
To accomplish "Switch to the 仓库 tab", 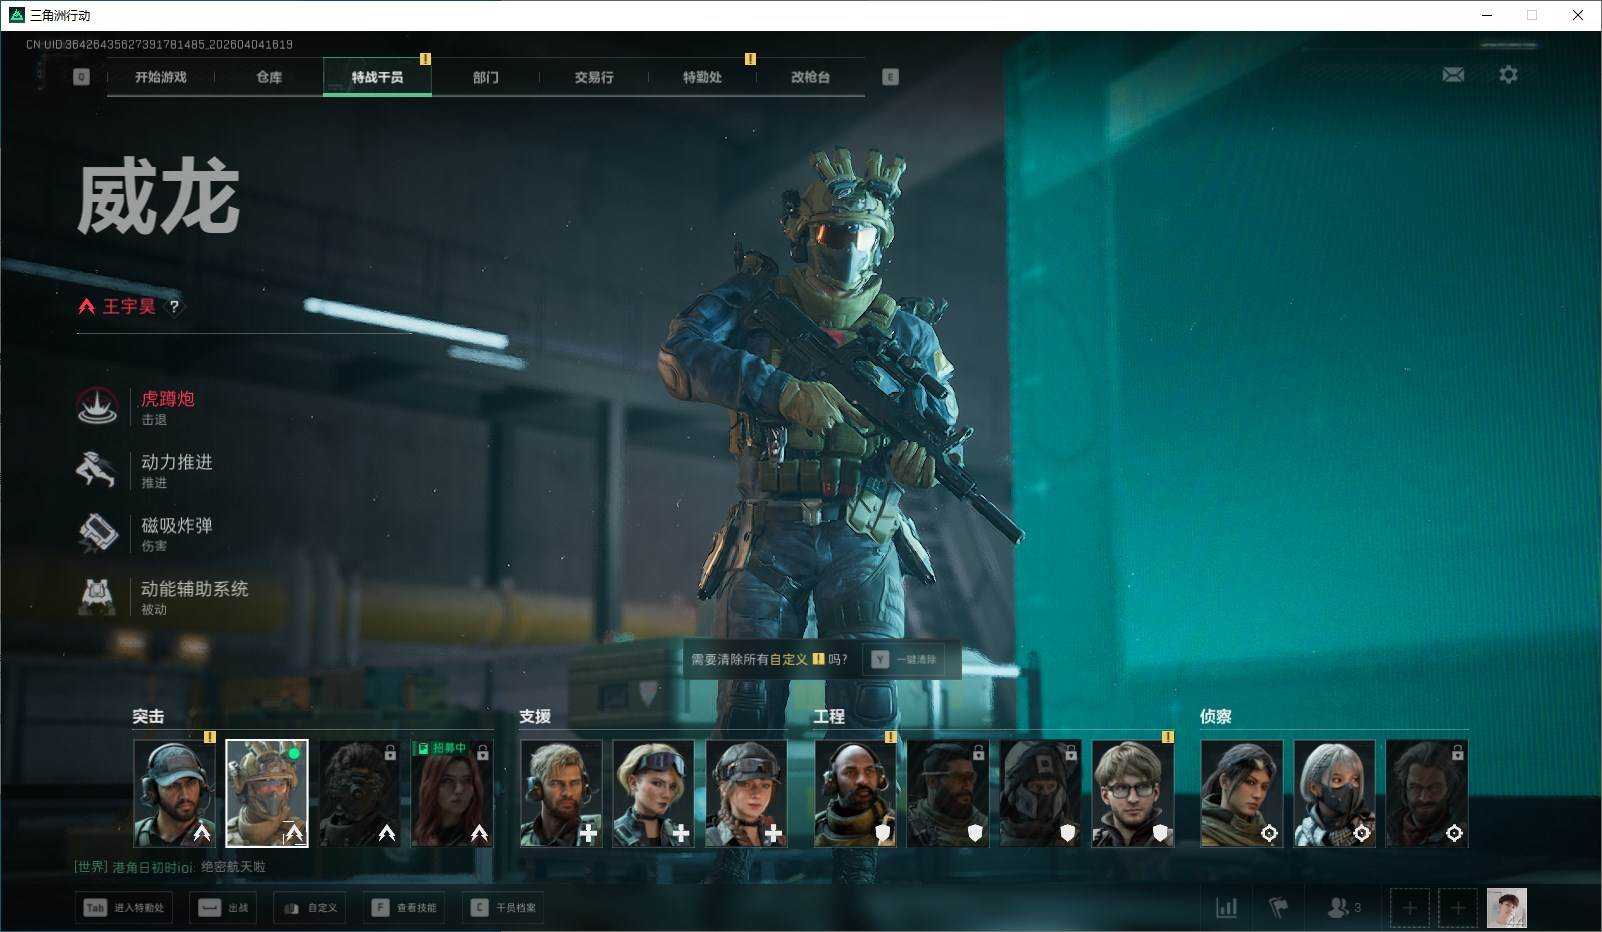I will point(269,77).
